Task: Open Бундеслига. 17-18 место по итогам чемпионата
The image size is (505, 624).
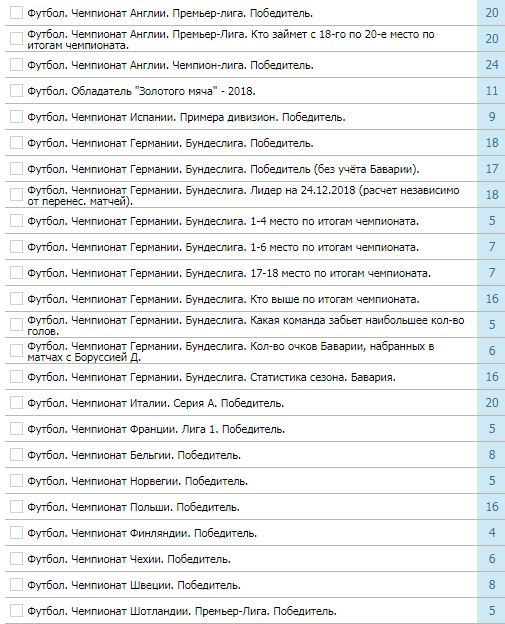Action: click(x=229, y=273)
